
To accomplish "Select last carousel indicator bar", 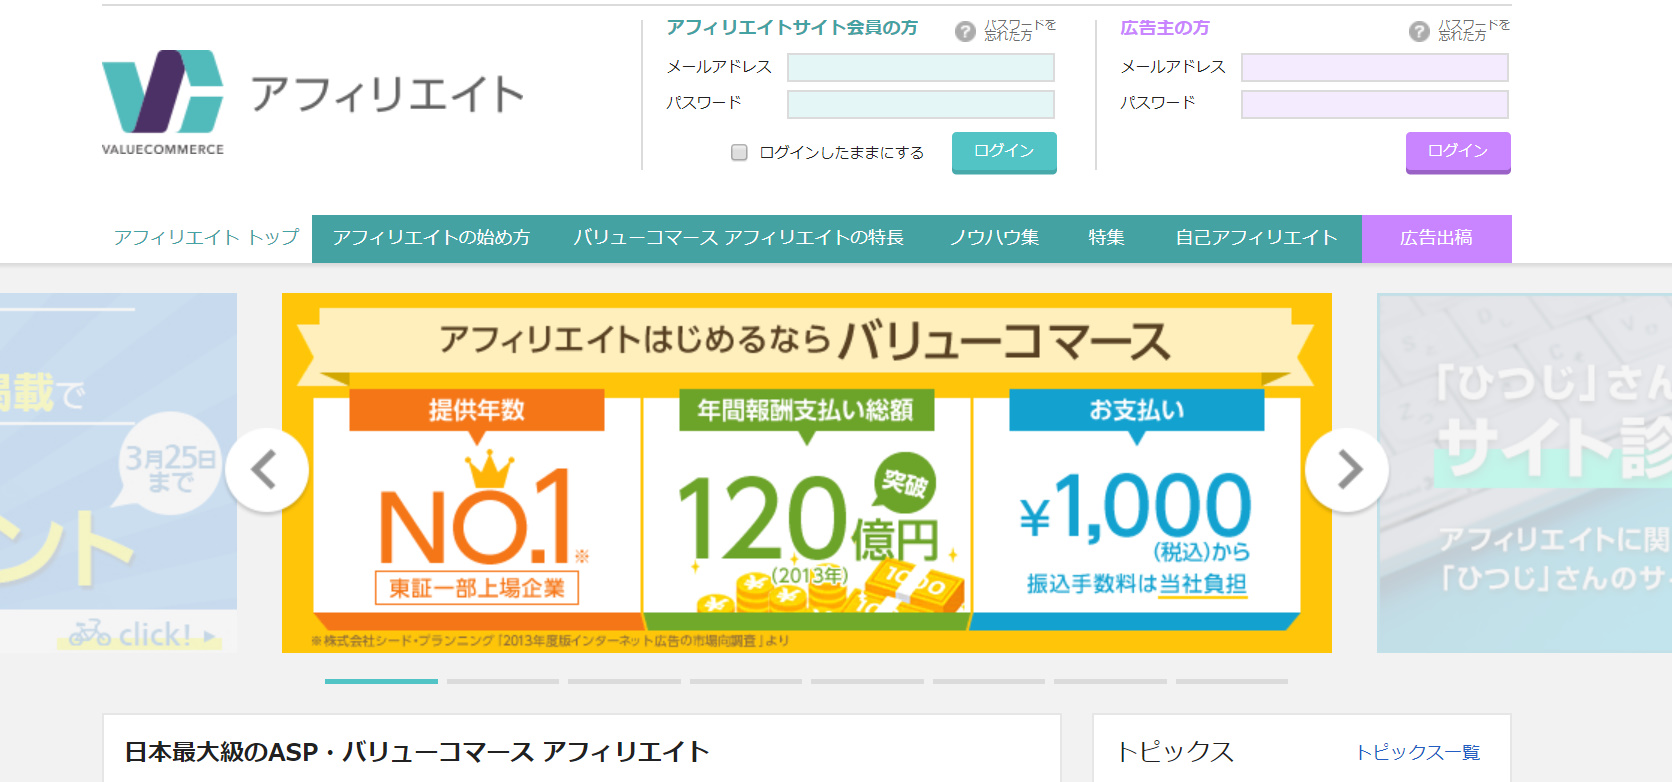I will pos(1232,681).
